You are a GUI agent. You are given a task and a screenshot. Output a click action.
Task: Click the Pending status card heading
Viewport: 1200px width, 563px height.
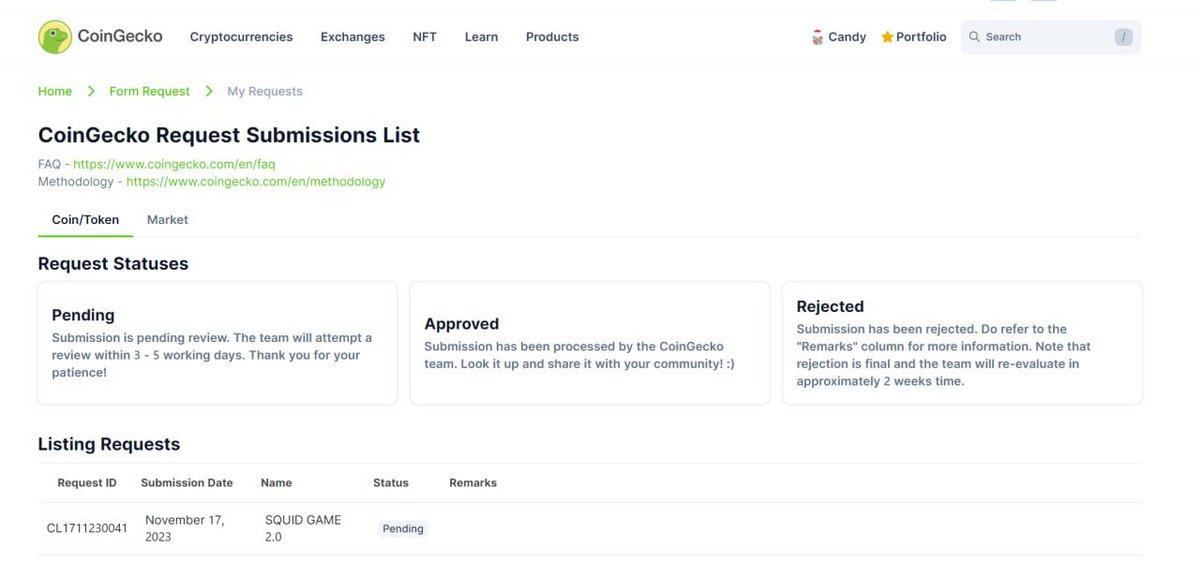tap(83, 316)
